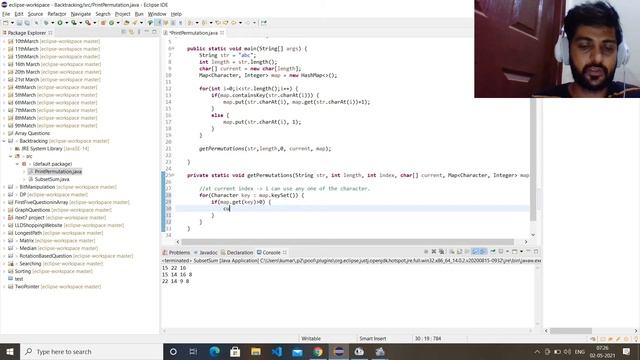Switch to the Javadoc tab
Image resolution: width=640 pixels, height=360 pixels.
(205, 252)
